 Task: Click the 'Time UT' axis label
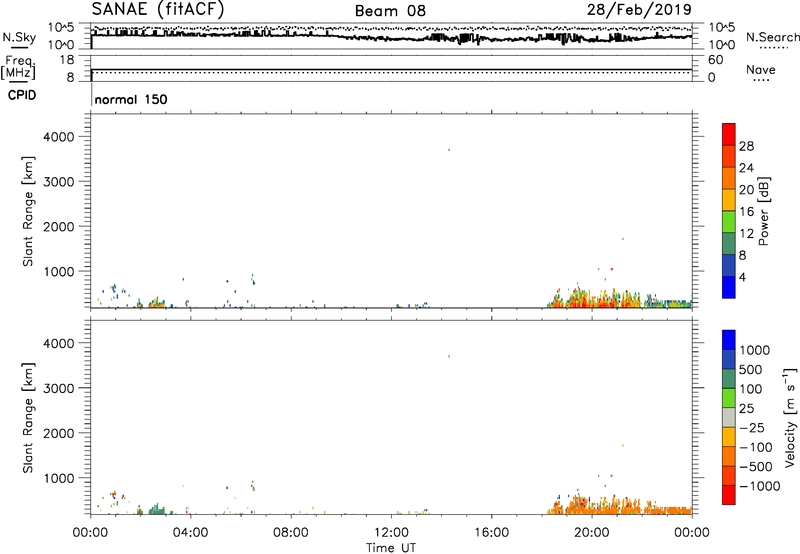point(391,548)
